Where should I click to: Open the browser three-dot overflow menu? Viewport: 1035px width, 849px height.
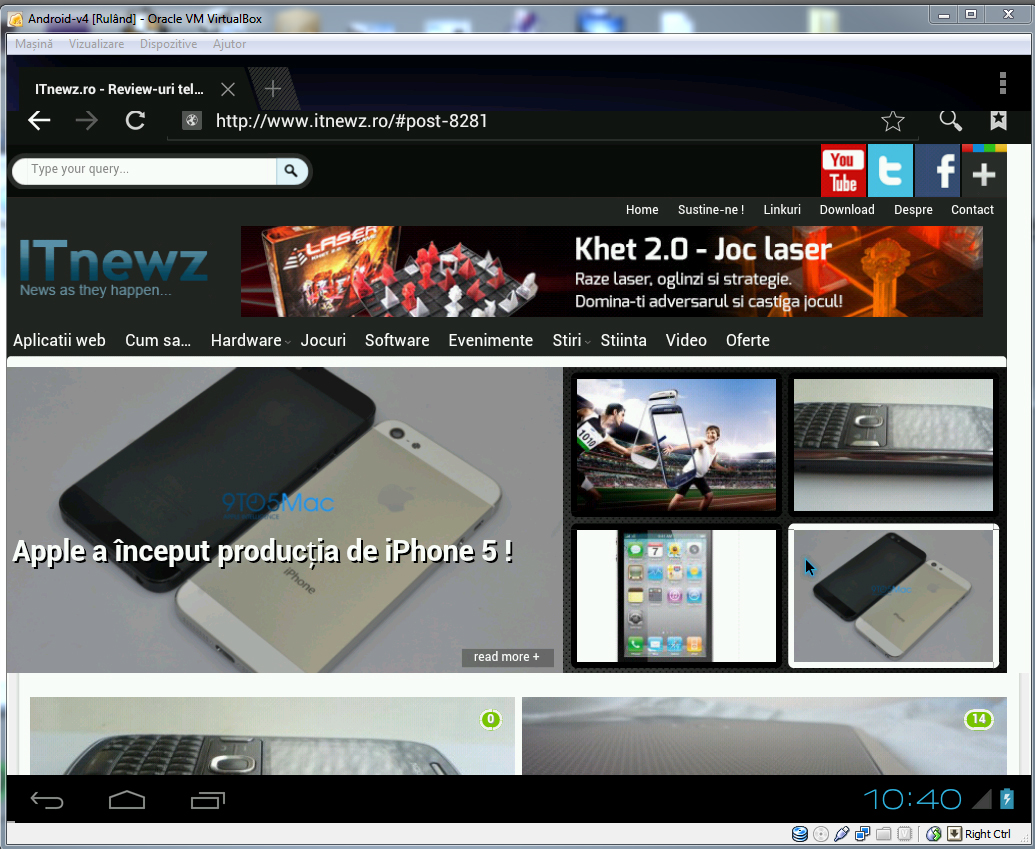[x=1002, y=83]
